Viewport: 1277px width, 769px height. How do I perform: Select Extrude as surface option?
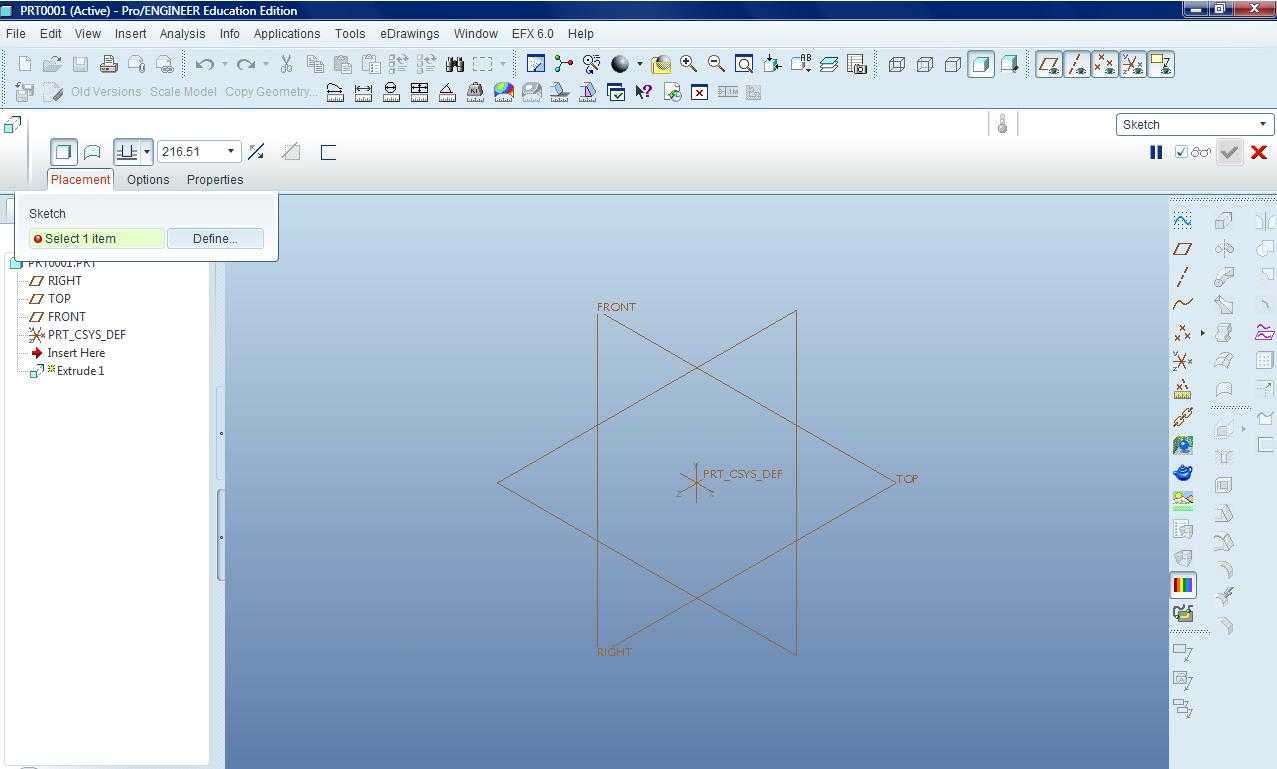[92, 152]
